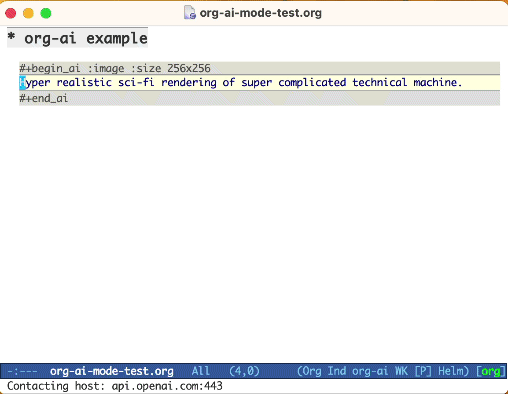Click the Org major mode indicator
The width and height of the screenshot is (508, 394).
[309, 371]
